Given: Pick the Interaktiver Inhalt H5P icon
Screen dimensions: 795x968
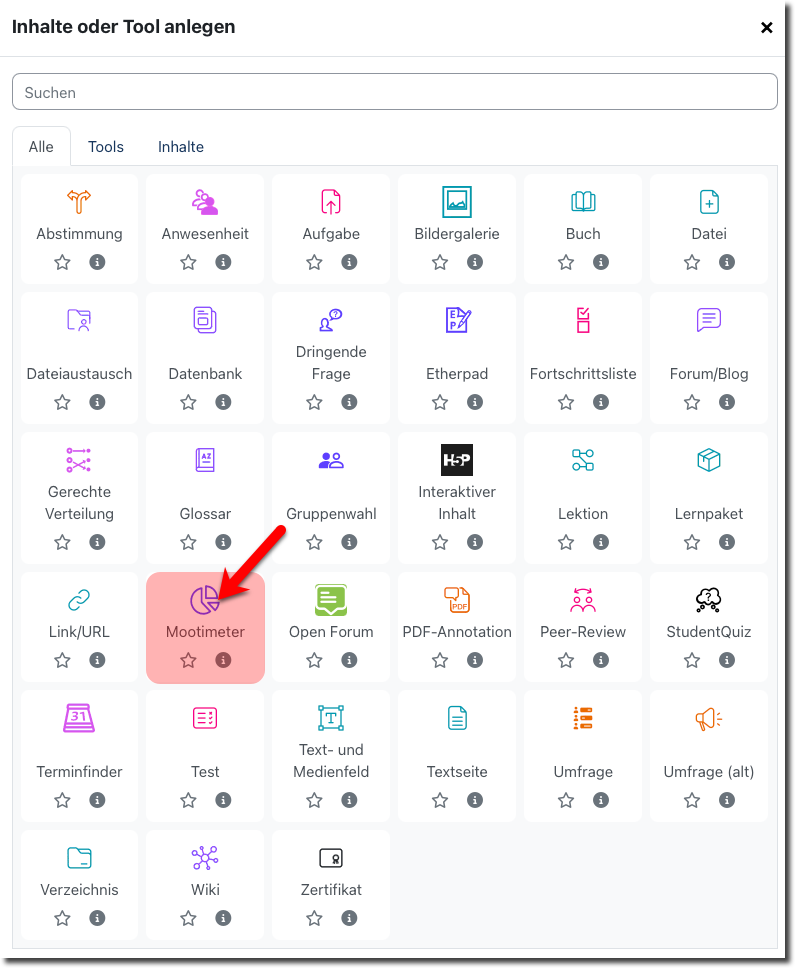Looking at the screenshot, I should 457,460.
